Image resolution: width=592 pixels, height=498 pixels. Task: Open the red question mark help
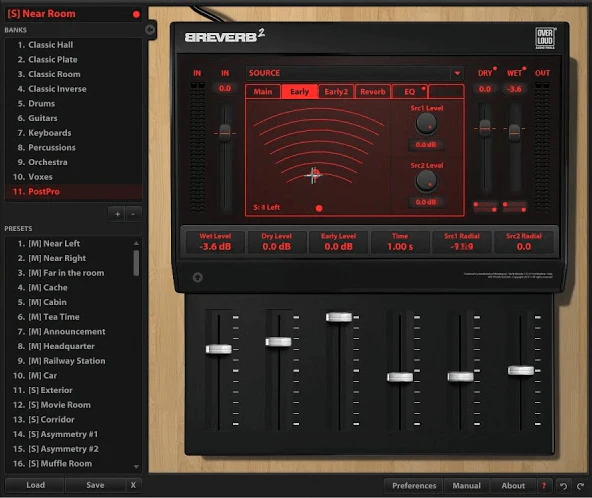[x=544, y=486]
